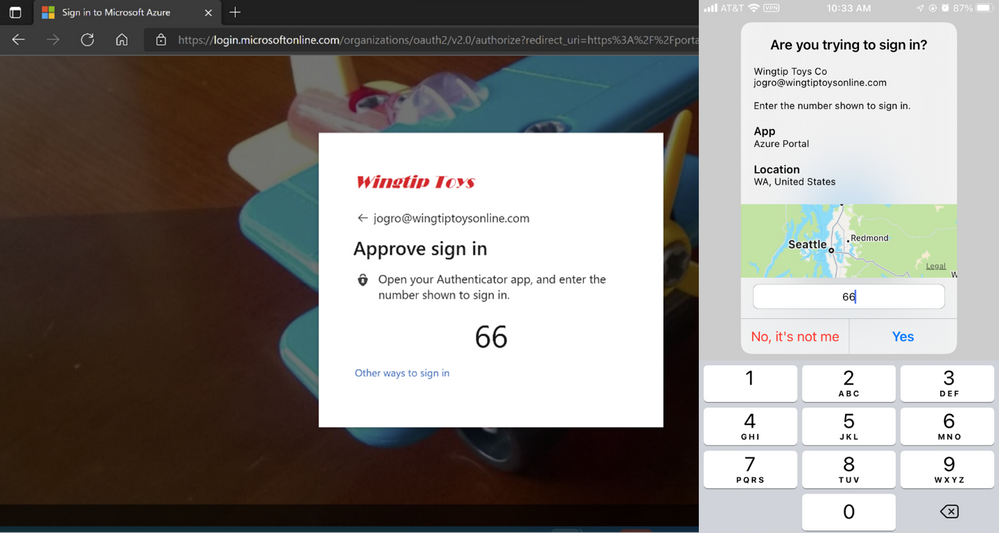999x533 pixels.
Task: Click the Approve sign in heading
Action: click(420, 249)
